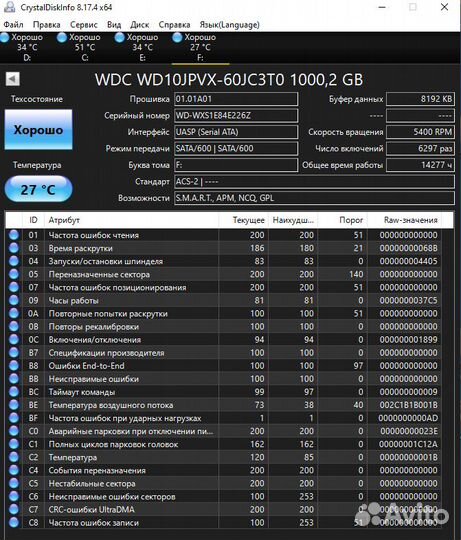Click the Атрибут column header
Screen dimensions: 461x540
pyautogui.click(x=132, y=220)
